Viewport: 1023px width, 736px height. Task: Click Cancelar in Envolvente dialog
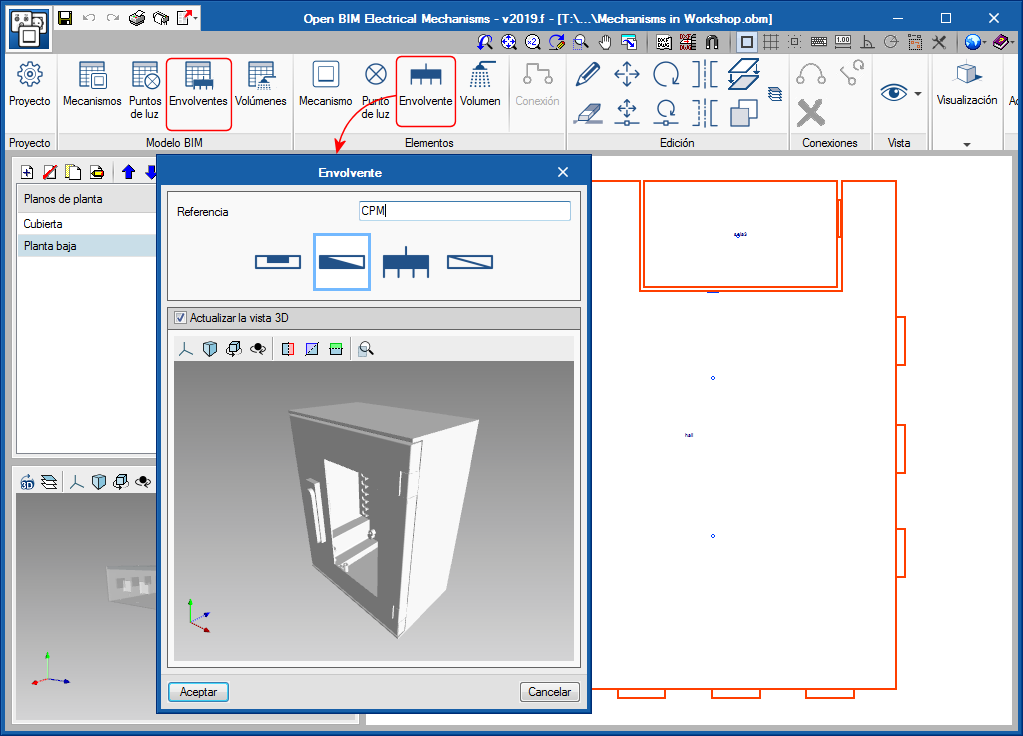point(549,692)
